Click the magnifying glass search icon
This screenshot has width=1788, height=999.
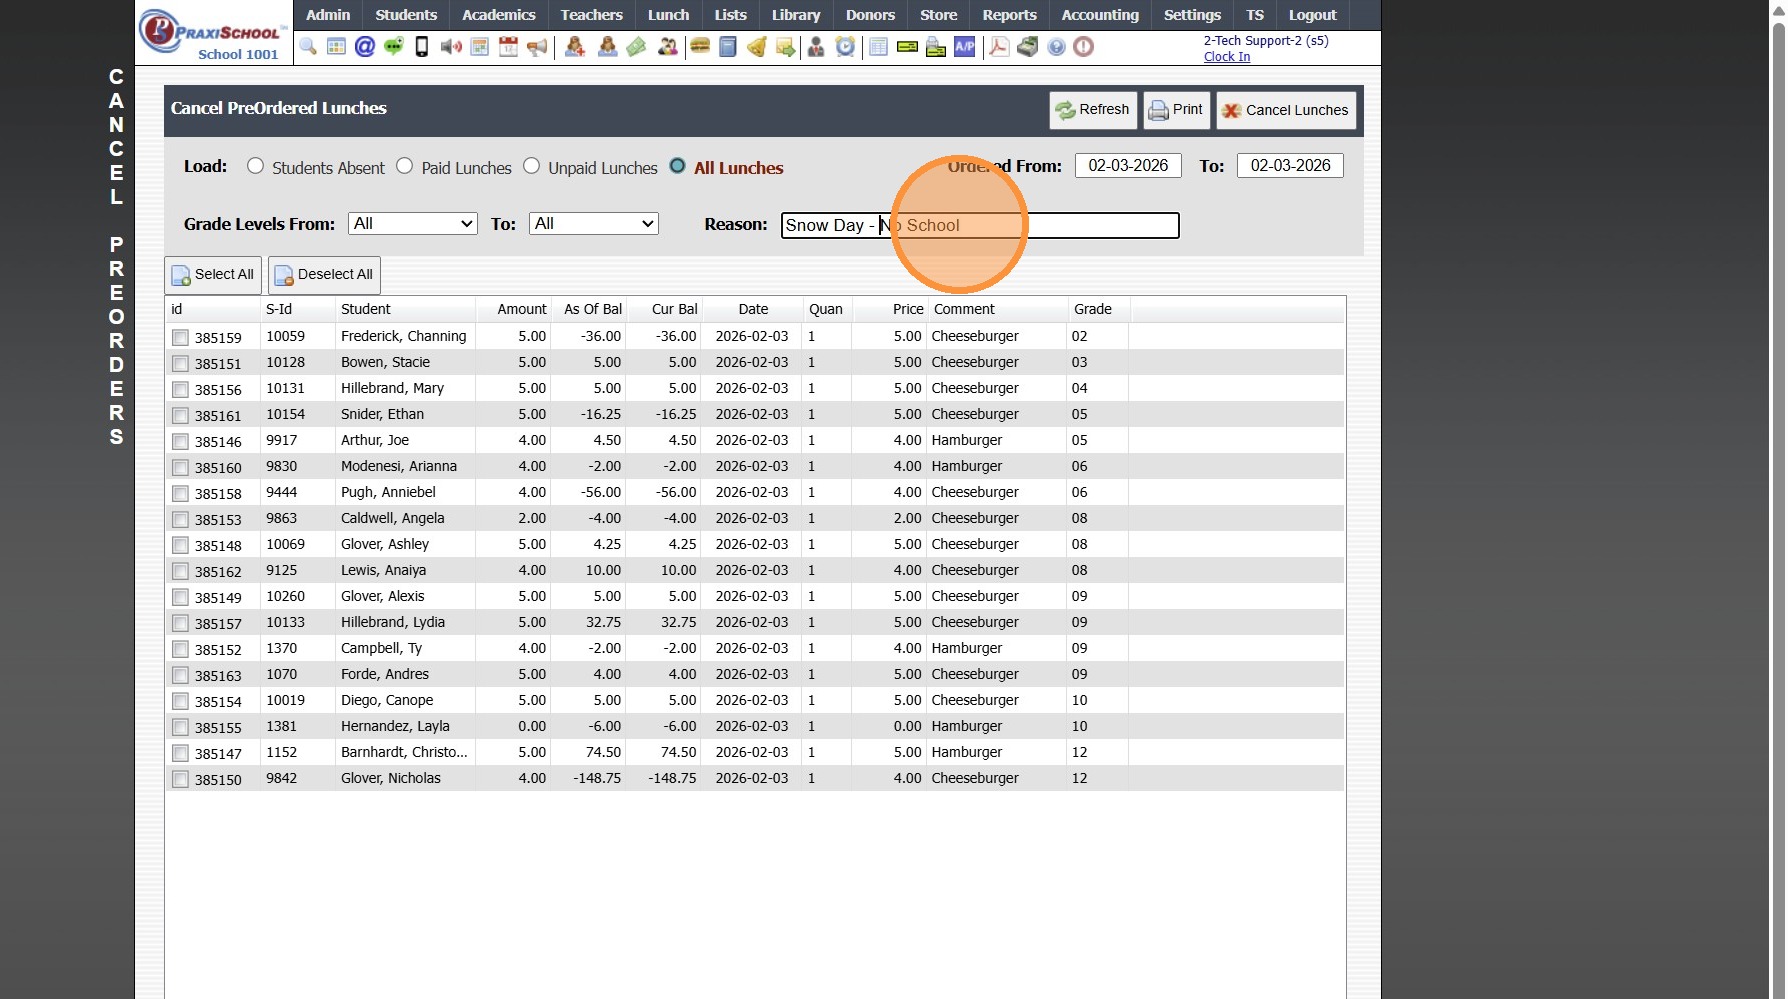(308, 47)
